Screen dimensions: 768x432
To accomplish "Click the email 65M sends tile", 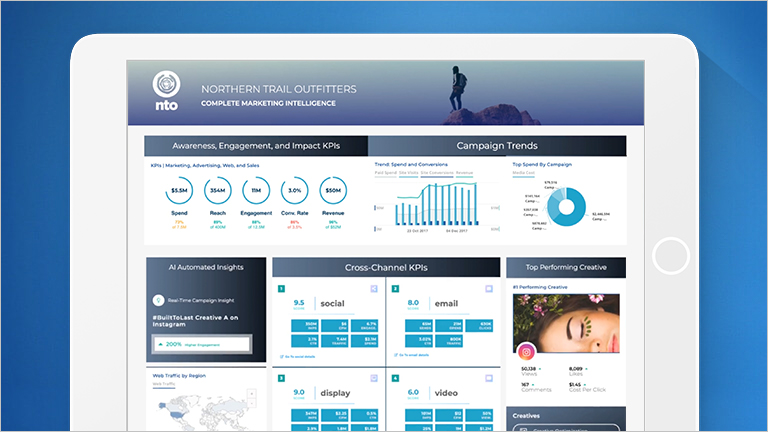I will tap(419, 326).
